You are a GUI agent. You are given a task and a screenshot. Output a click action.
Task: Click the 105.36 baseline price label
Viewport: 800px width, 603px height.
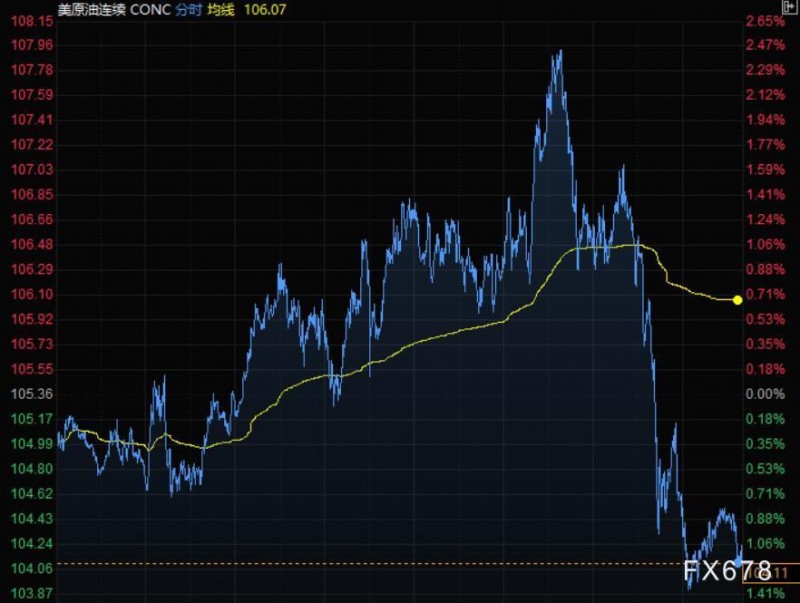32,394
